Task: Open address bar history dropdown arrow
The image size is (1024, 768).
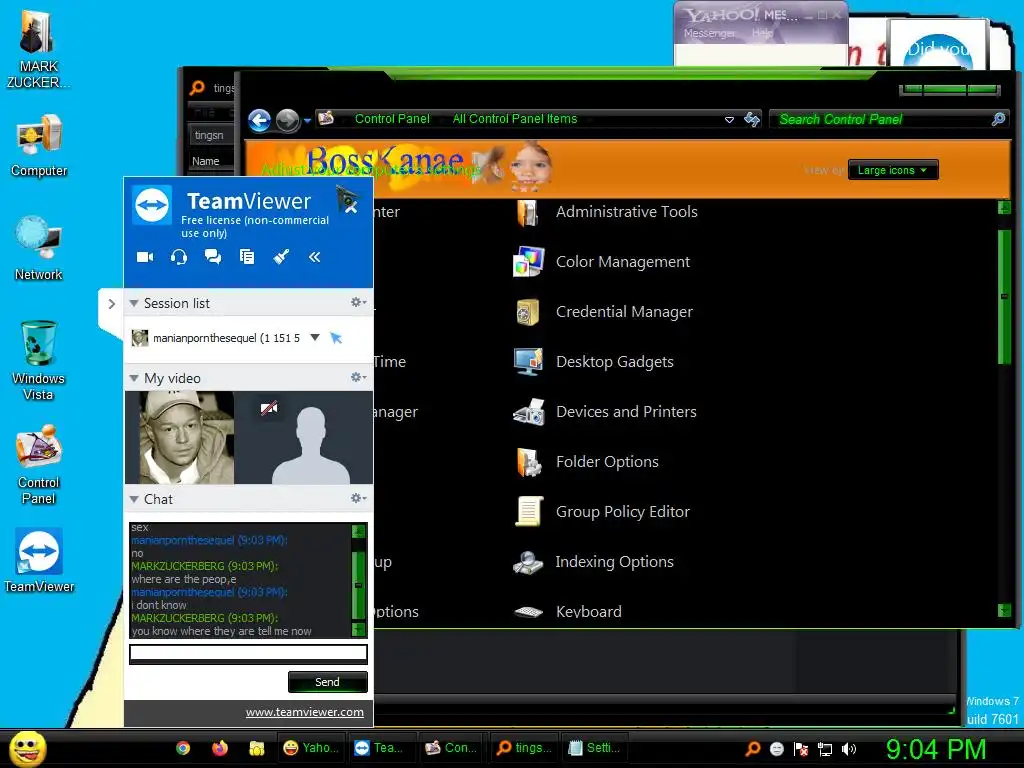Action: (729, 120)
